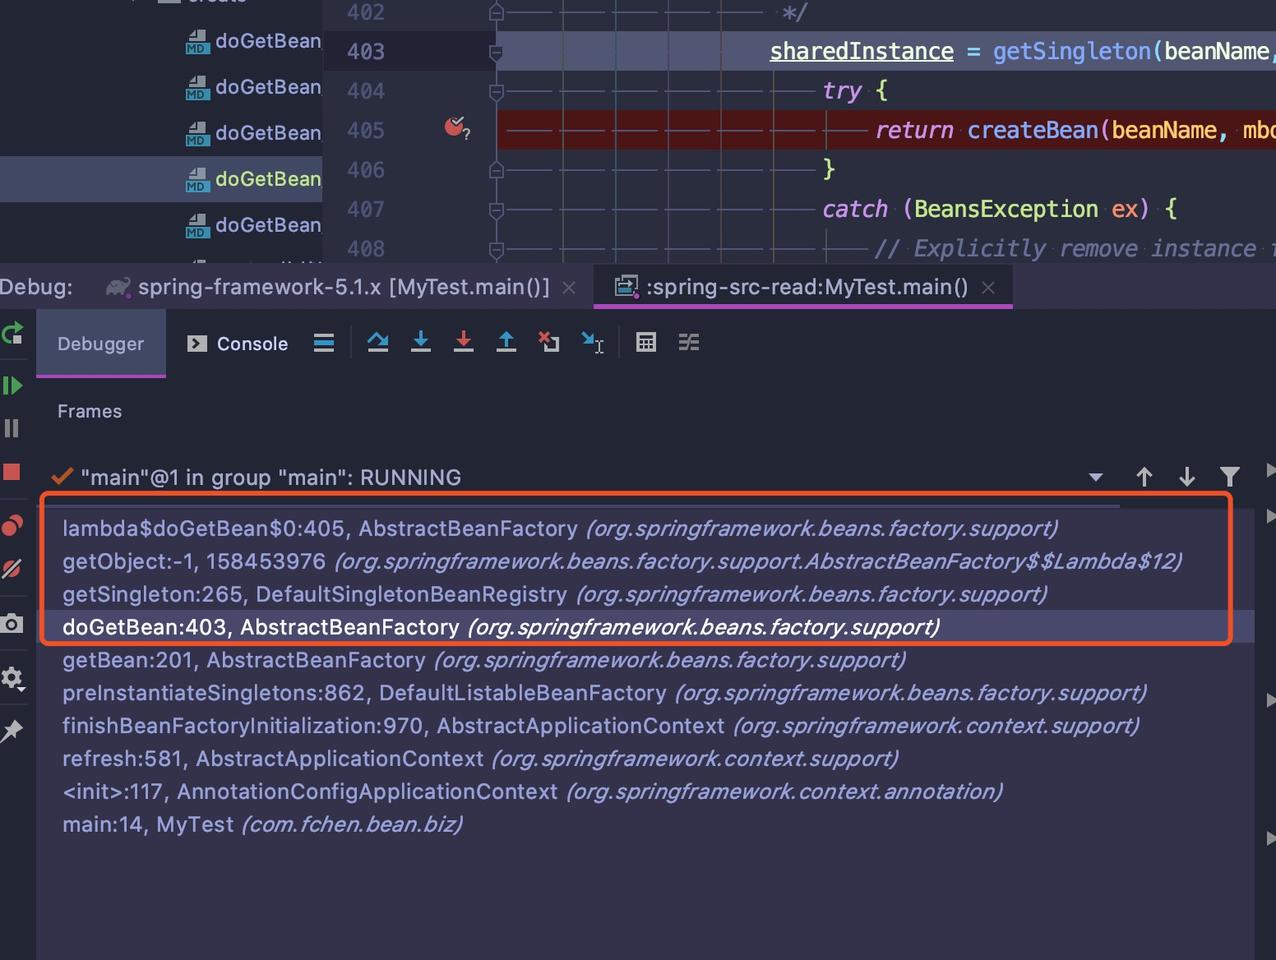Toggle the frames filter funnel icon

click(1230, 477)
